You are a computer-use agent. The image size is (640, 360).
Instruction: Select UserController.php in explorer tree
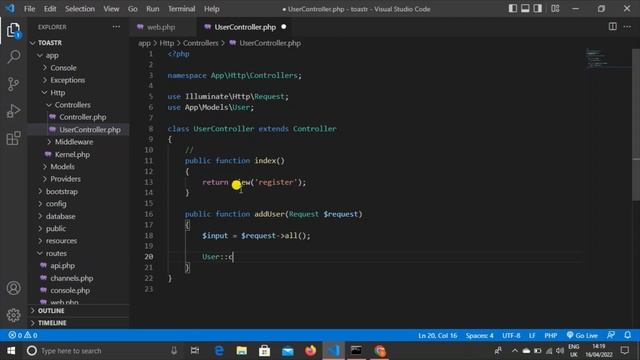click(79, 129)
